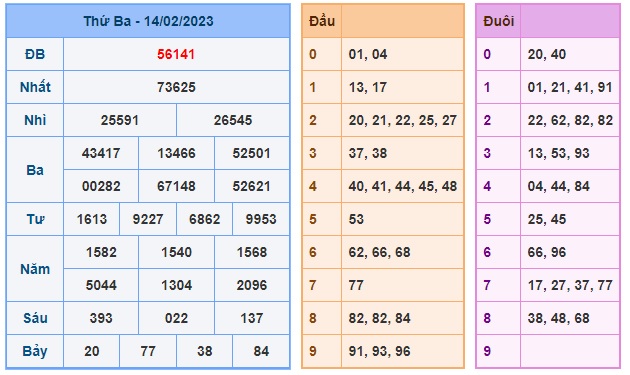Screen dimensions: 630x375
Task: Select Bảy prize number 77
Action: click(x=148, y=351)
